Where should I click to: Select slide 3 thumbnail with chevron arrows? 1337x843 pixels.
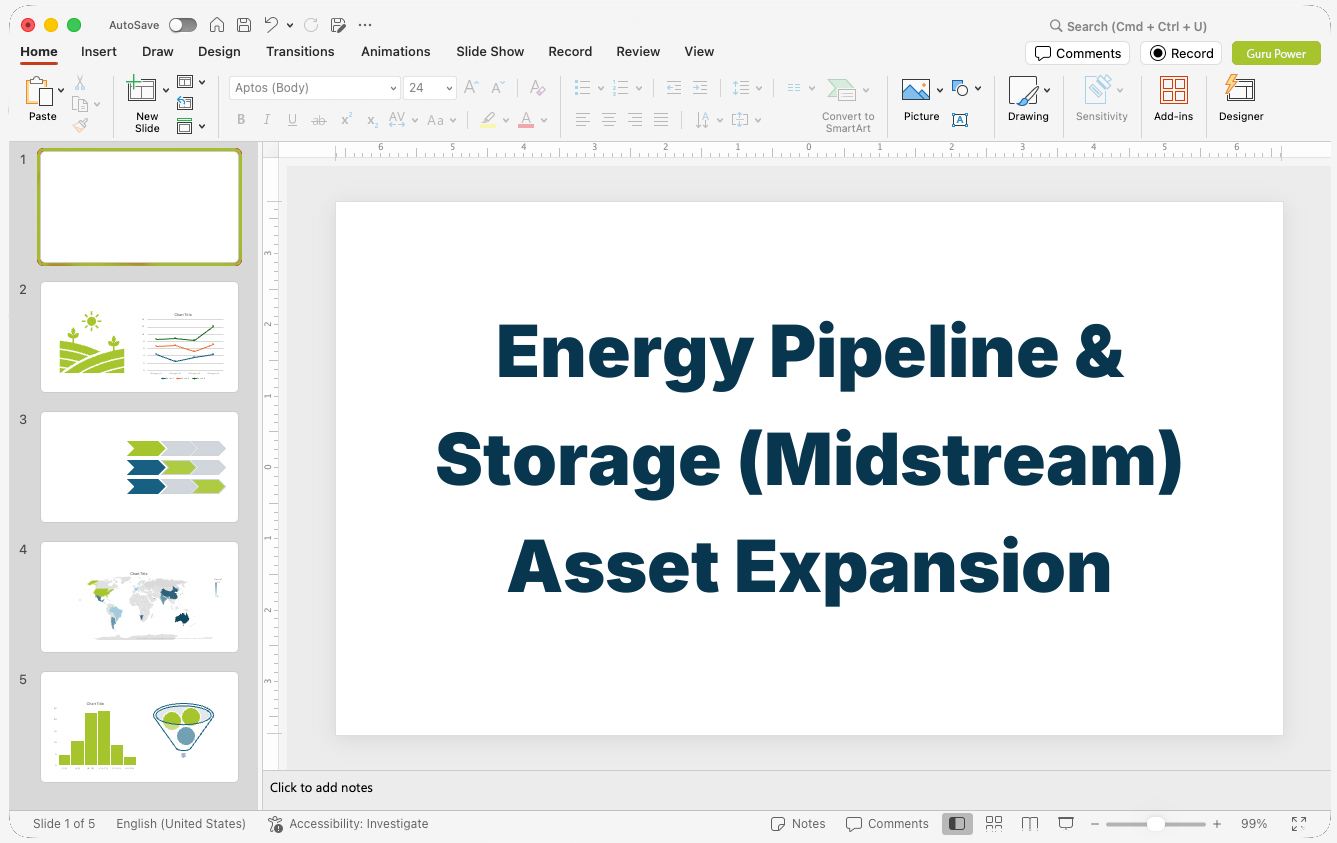coord(139,467)
